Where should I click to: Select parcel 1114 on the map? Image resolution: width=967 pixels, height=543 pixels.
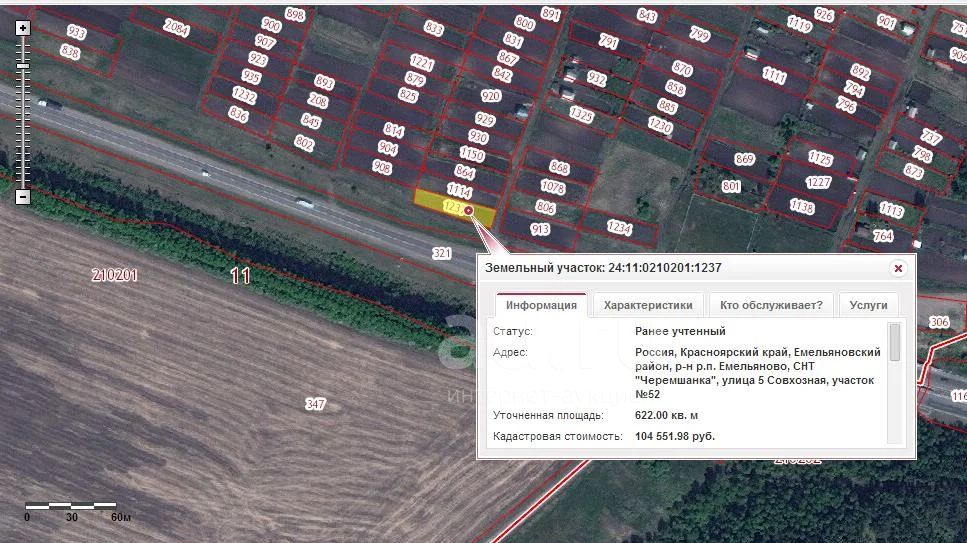(459, 189)
